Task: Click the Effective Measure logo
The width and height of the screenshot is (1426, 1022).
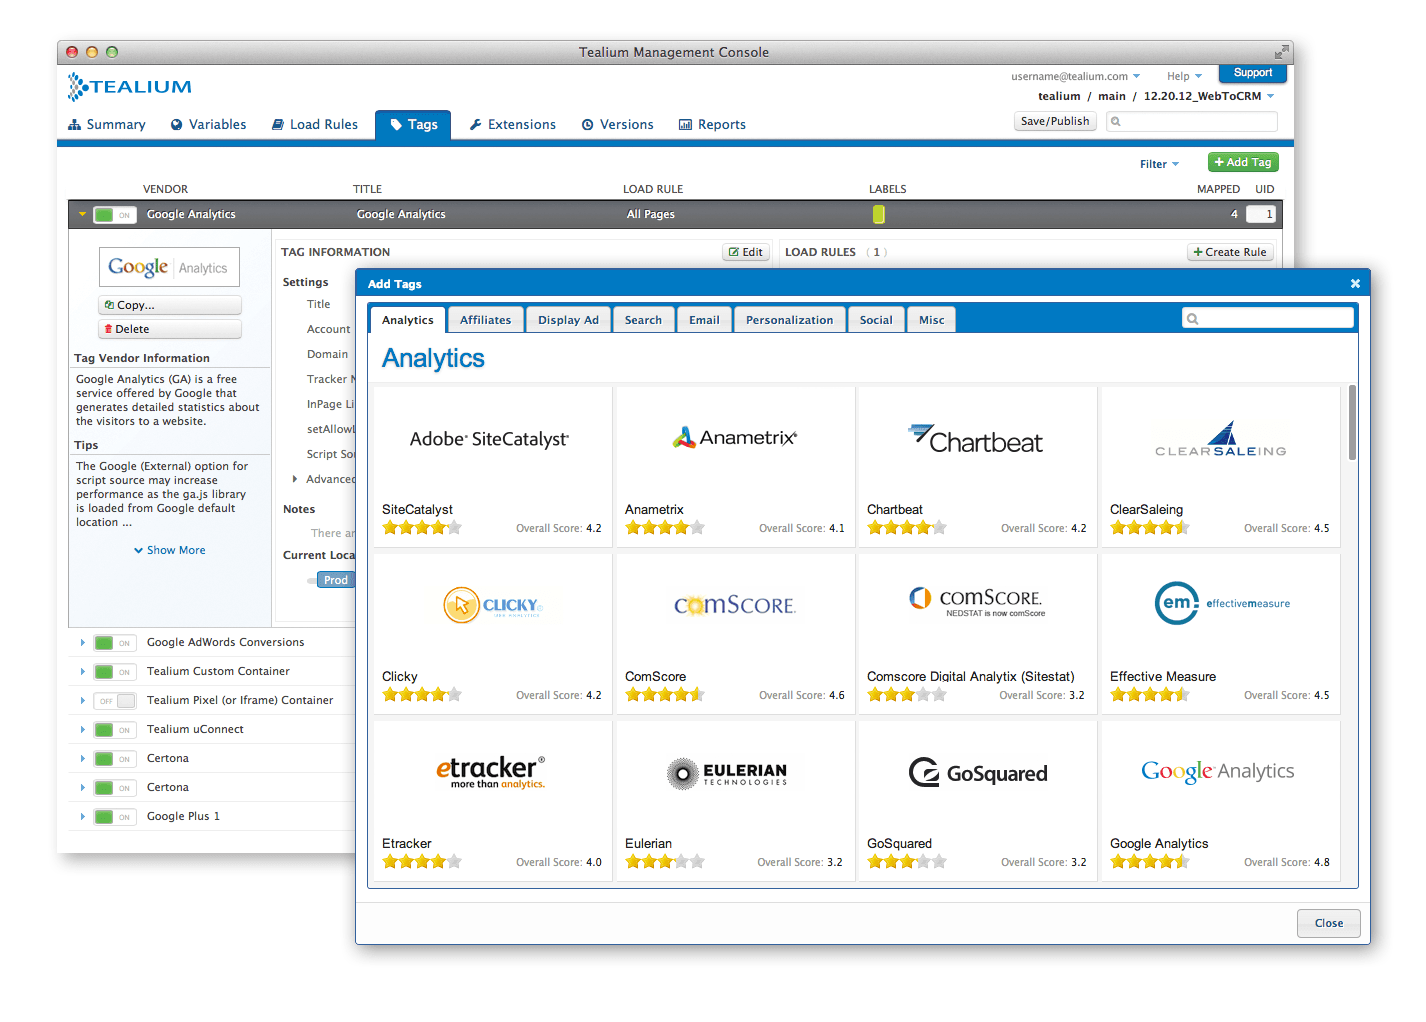Action: click(1222, 603)
